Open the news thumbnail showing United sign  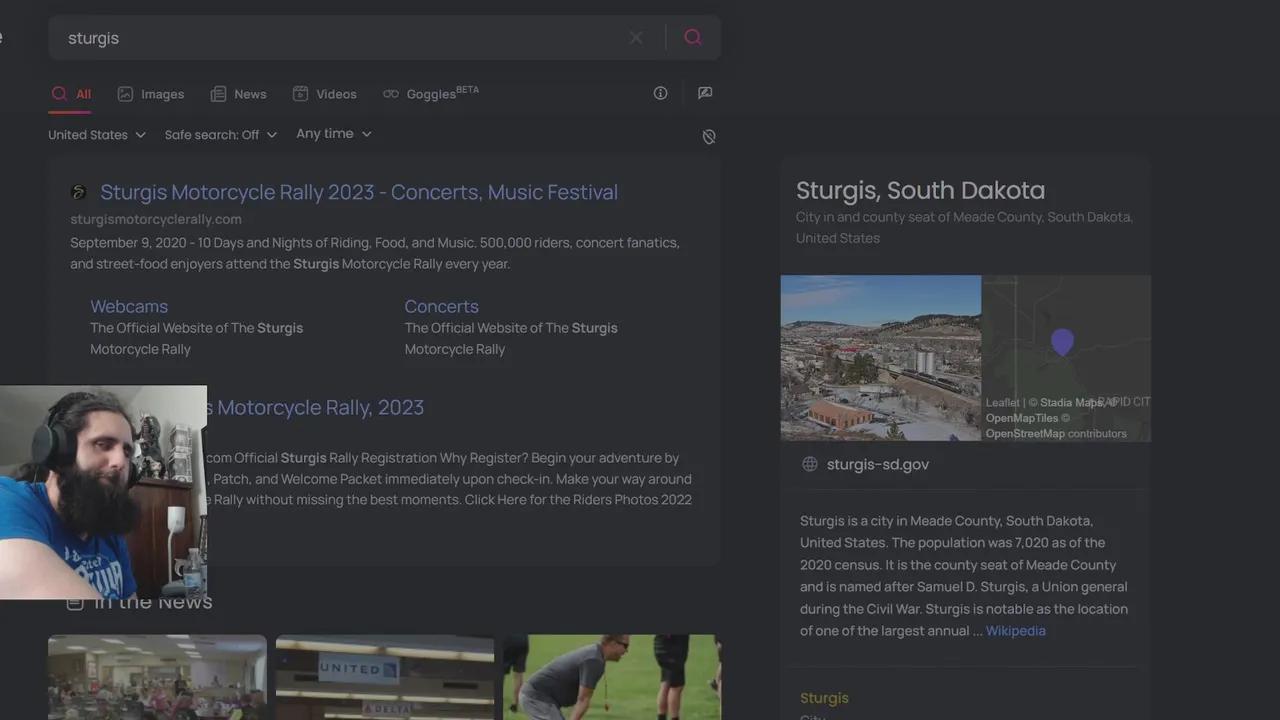click(385, 677)
